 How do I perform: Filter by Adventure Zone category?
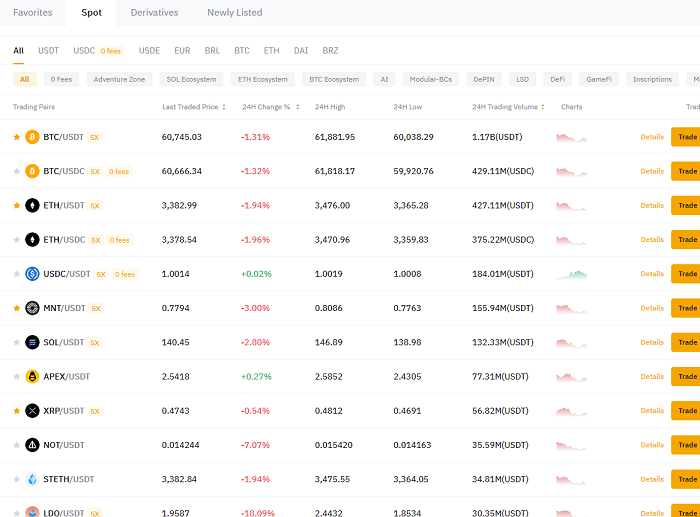pos(119,79)
